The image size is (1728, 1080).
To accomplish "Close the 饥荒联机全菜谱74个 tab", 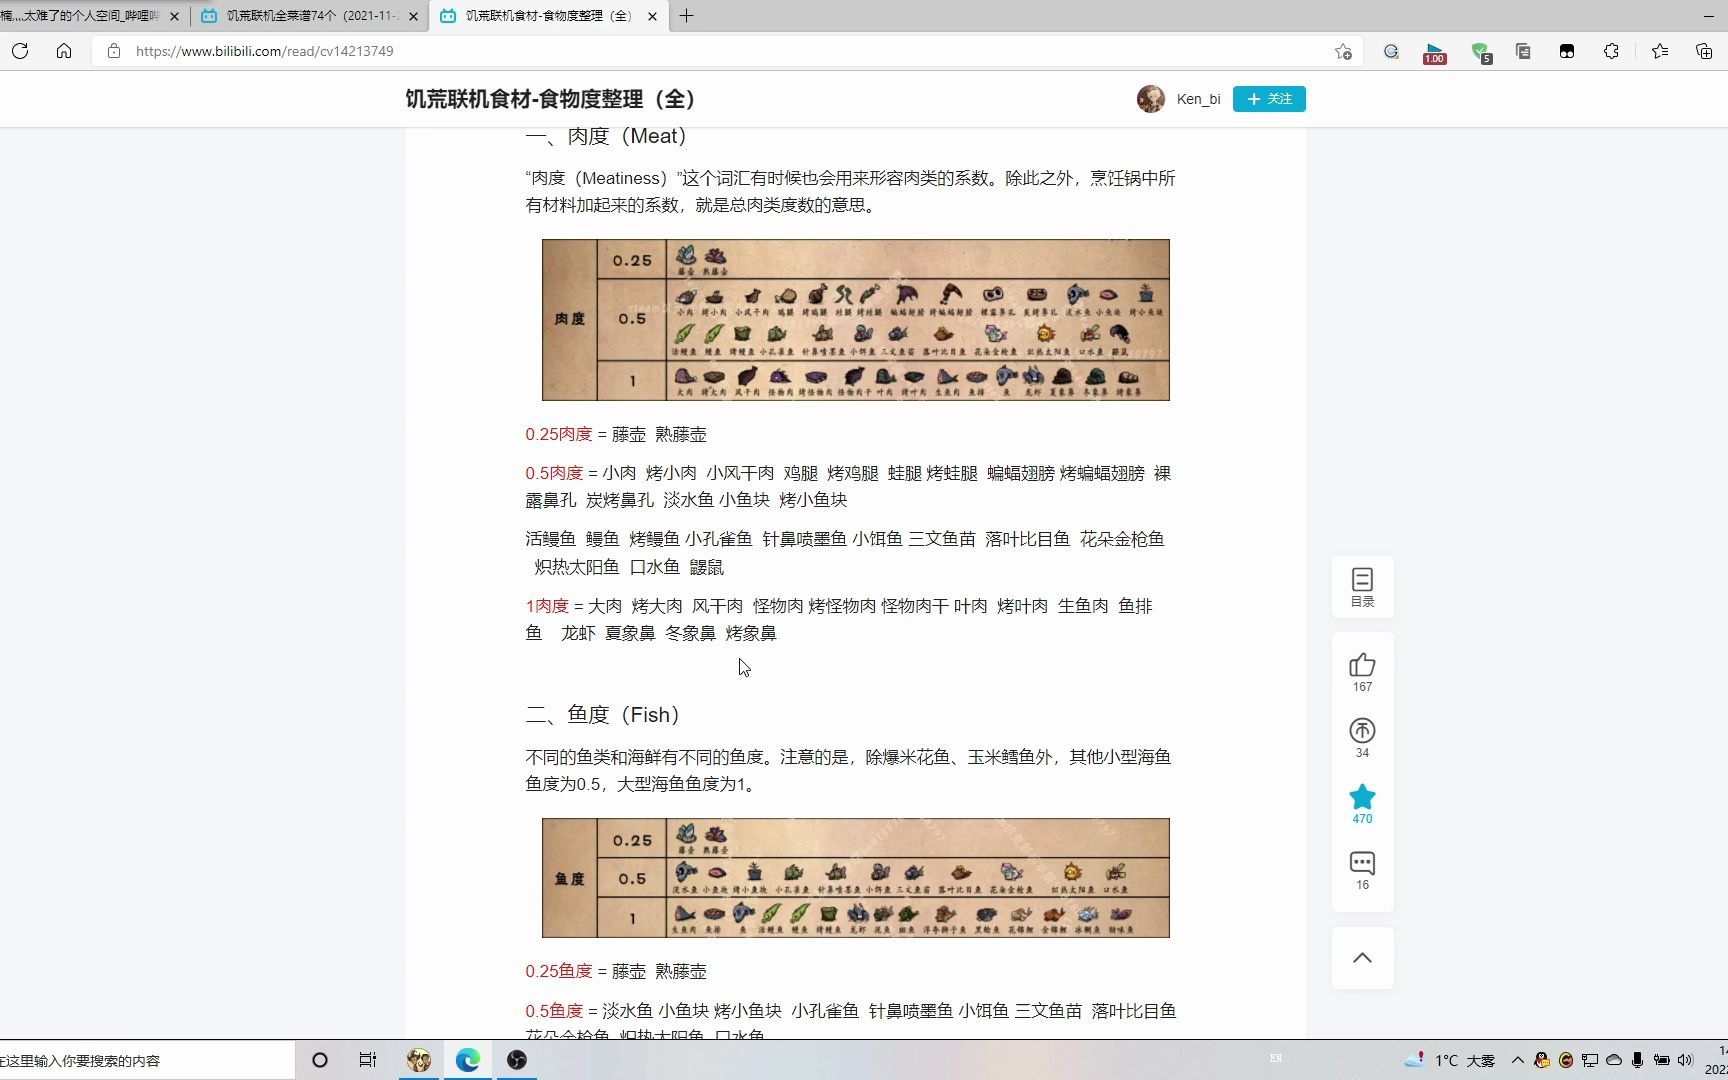I will tap(413, 16).
